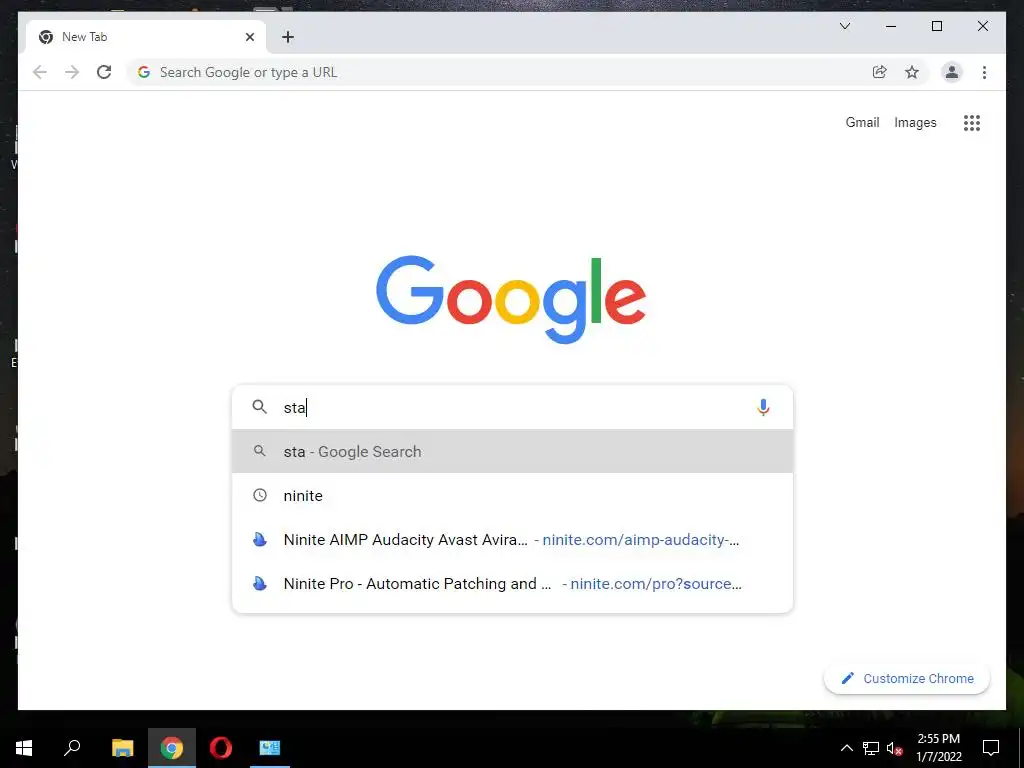Click the Ninite favicon beside Pro suggestion
Image resolution: width=1024 pixels, height=768 pixels.
pos(260,583)
